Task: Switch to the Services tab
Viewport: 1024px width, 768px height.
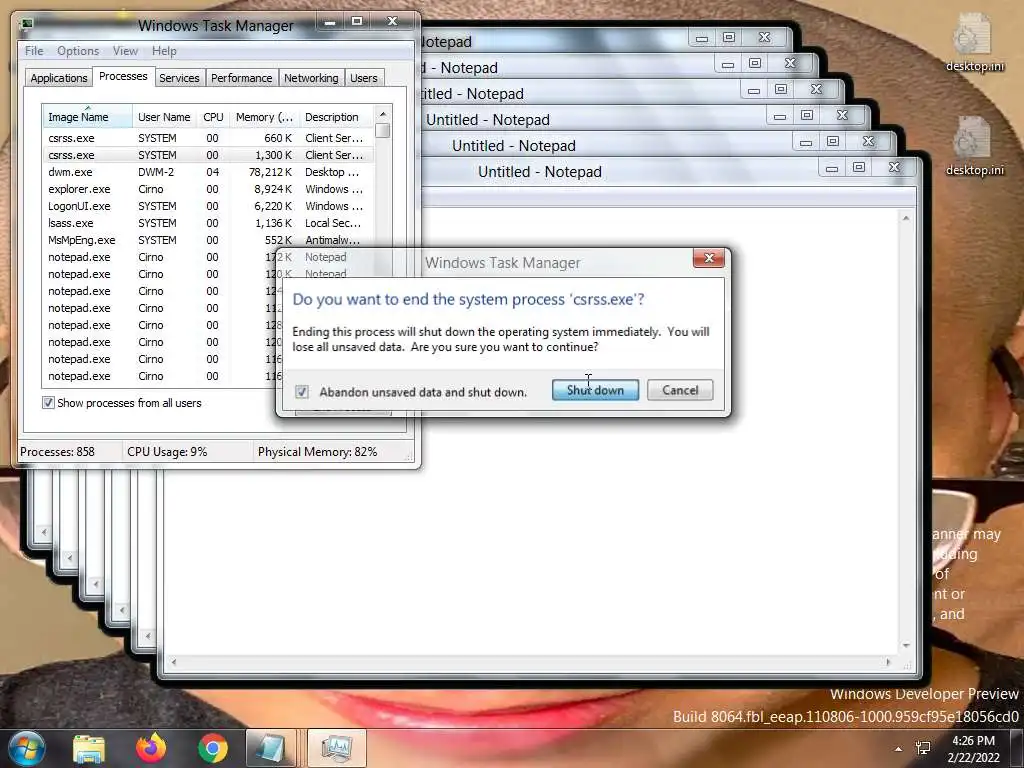Action: 179,78
